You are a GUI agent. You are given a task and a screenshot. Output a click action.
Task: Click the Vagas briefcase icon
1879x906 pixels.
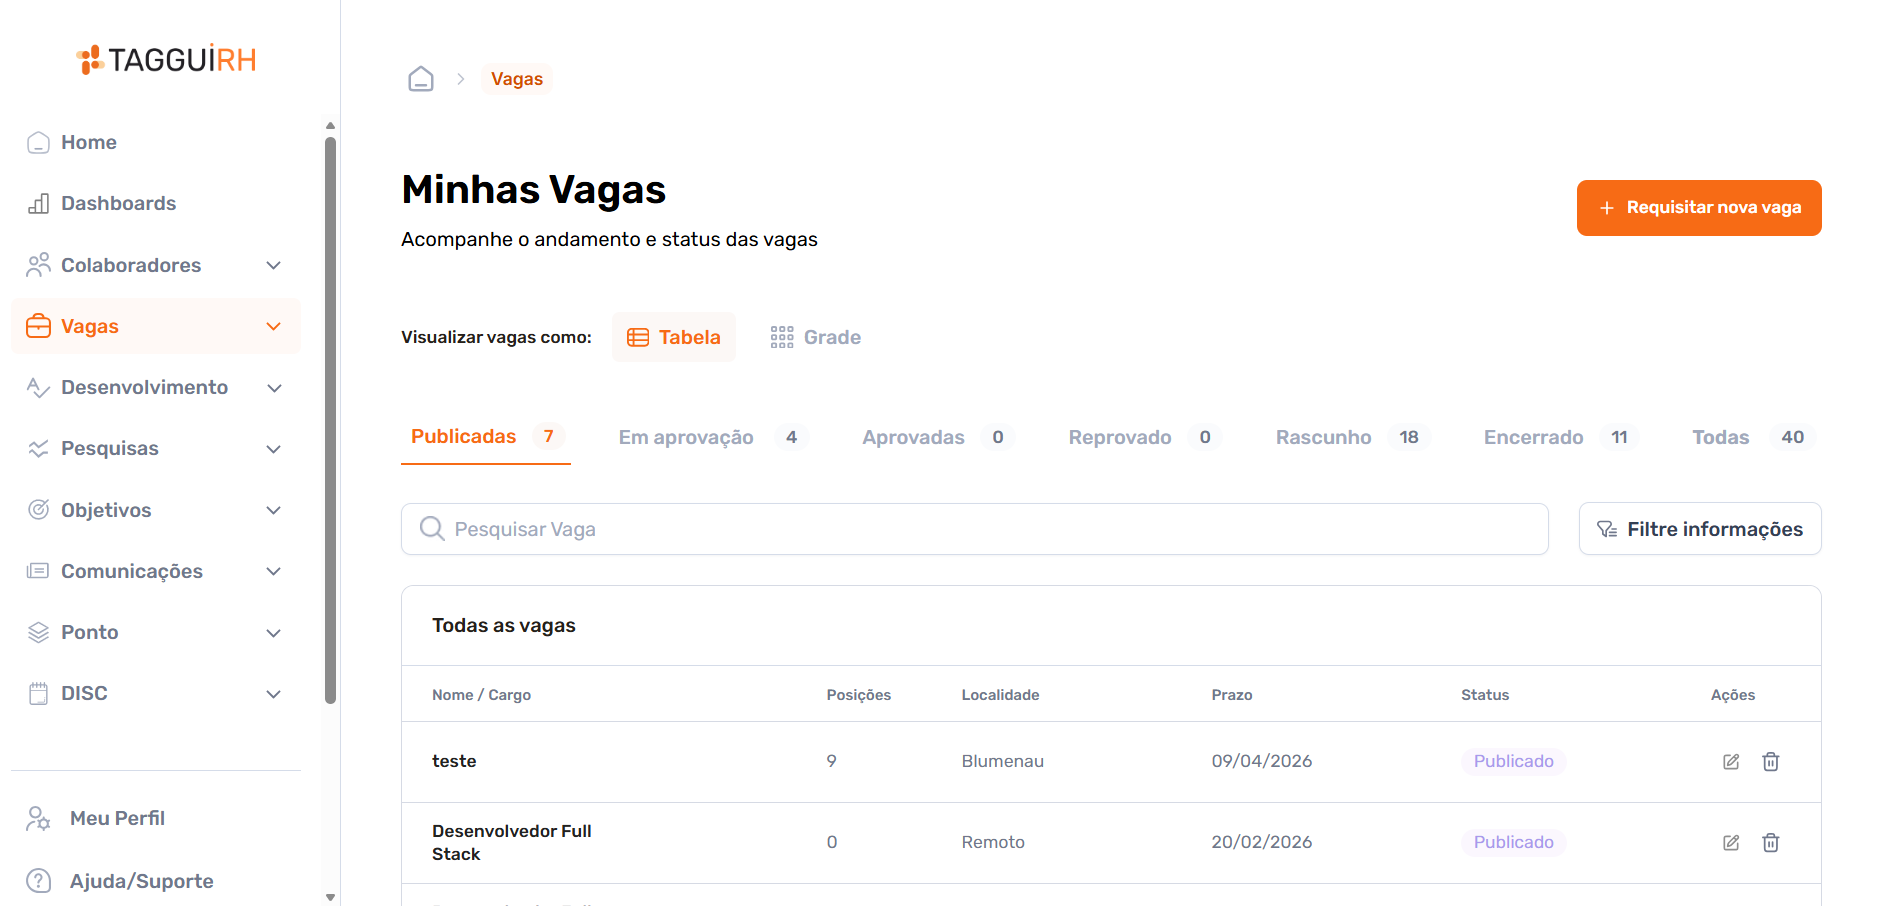click(x=38, y=326)
